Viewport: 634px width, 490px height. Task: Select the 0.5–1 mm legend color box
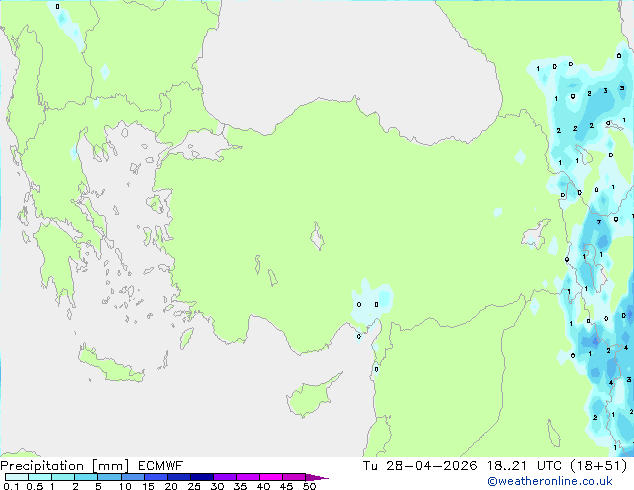pos(40,477)
